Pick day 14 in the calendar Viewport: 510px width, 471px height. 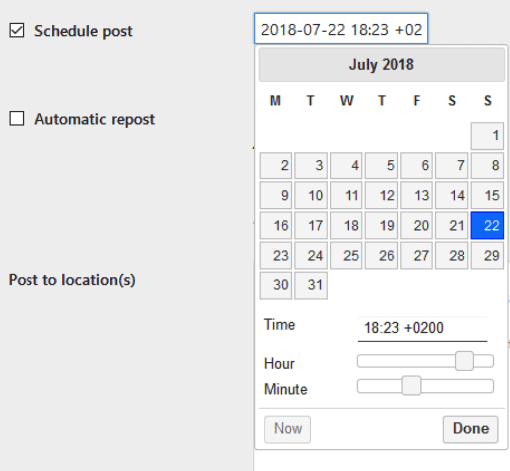click(x=452, y=195)
